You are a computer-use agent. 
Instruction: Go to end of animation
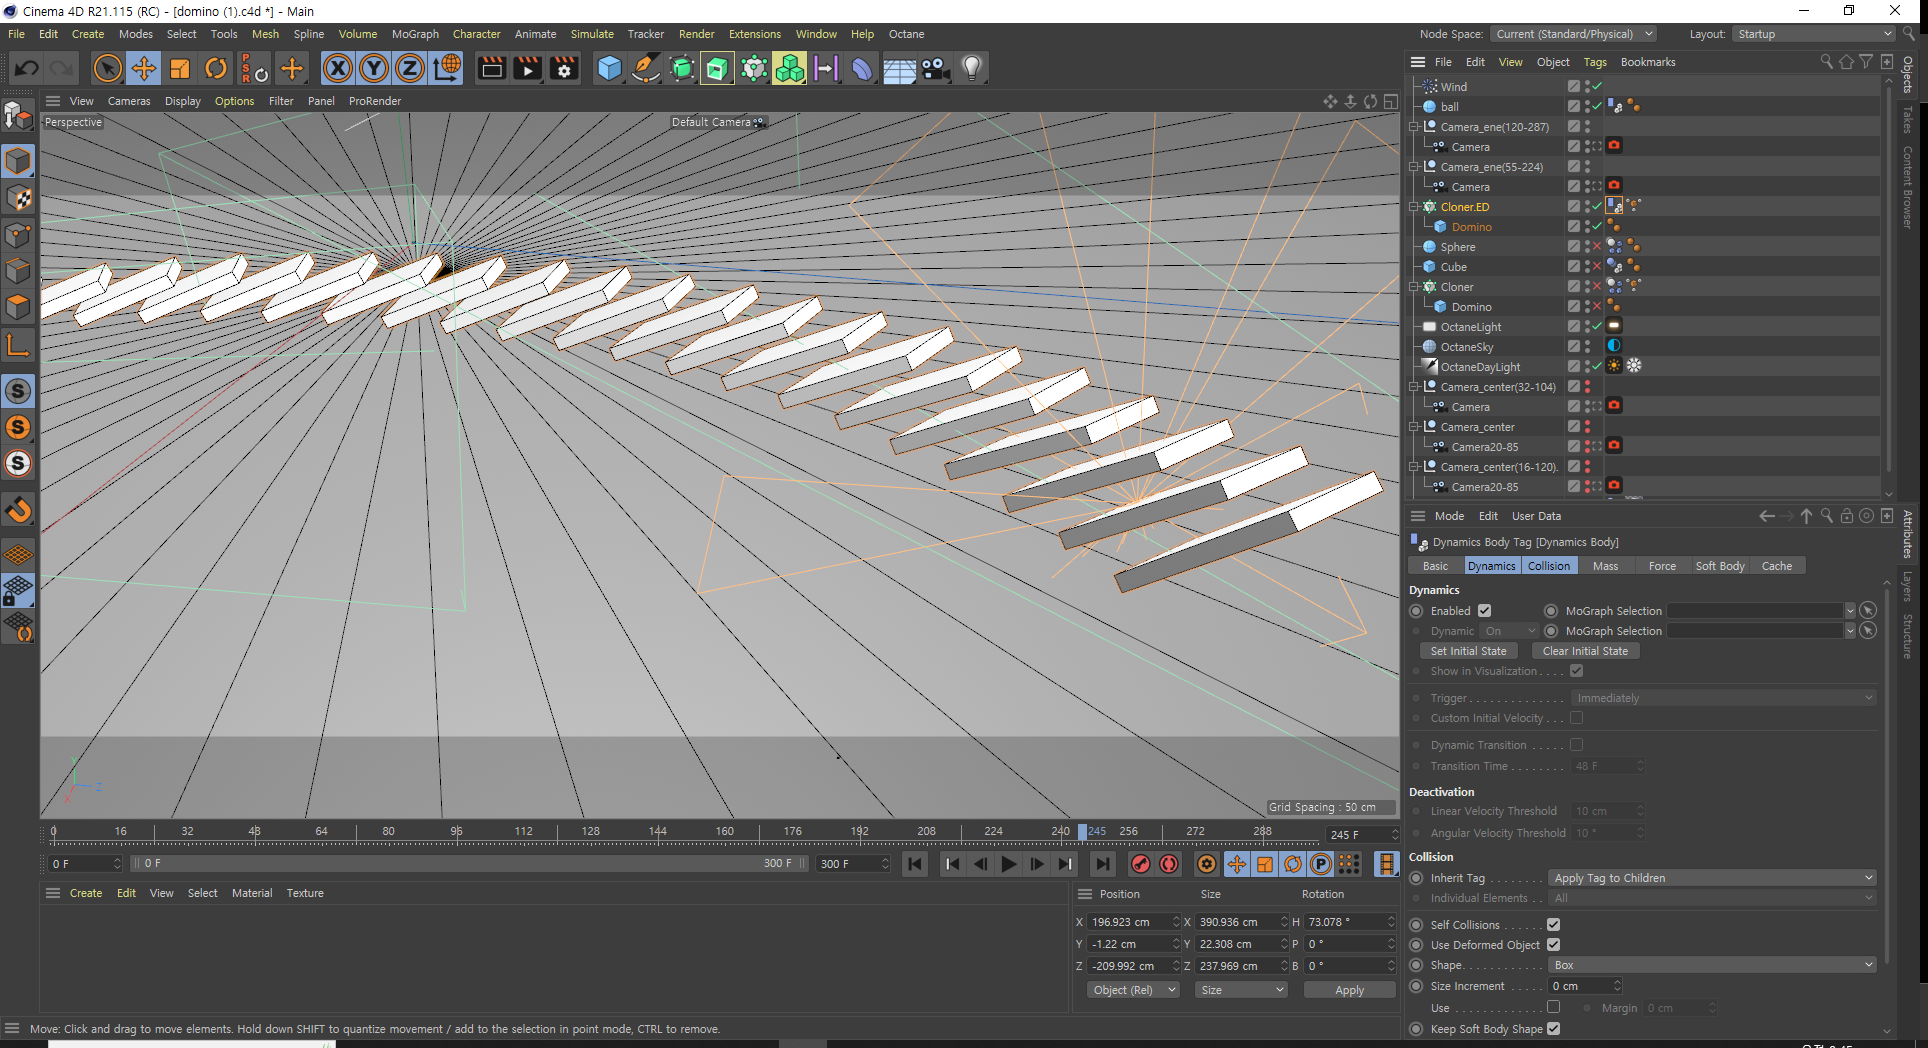pos(1102,864)
